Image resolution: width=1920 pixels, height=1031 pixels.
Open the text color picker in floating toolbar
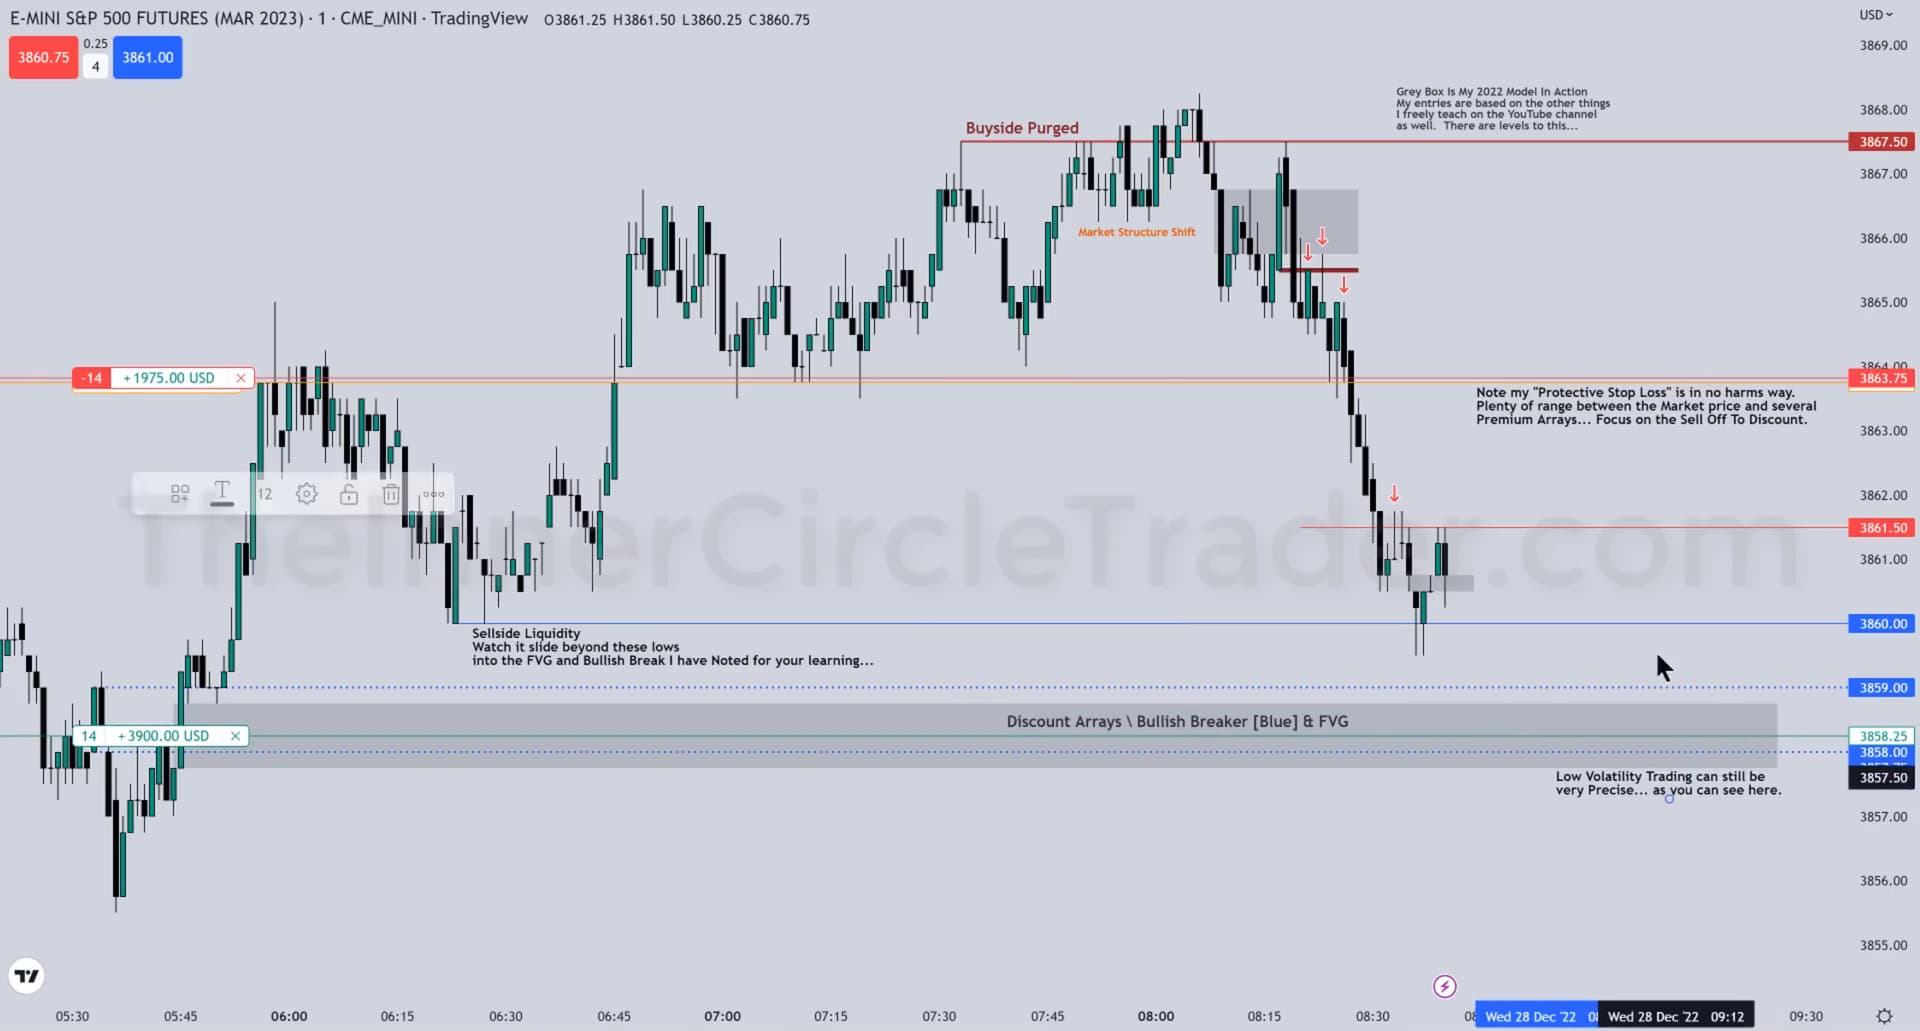point(222,494)
